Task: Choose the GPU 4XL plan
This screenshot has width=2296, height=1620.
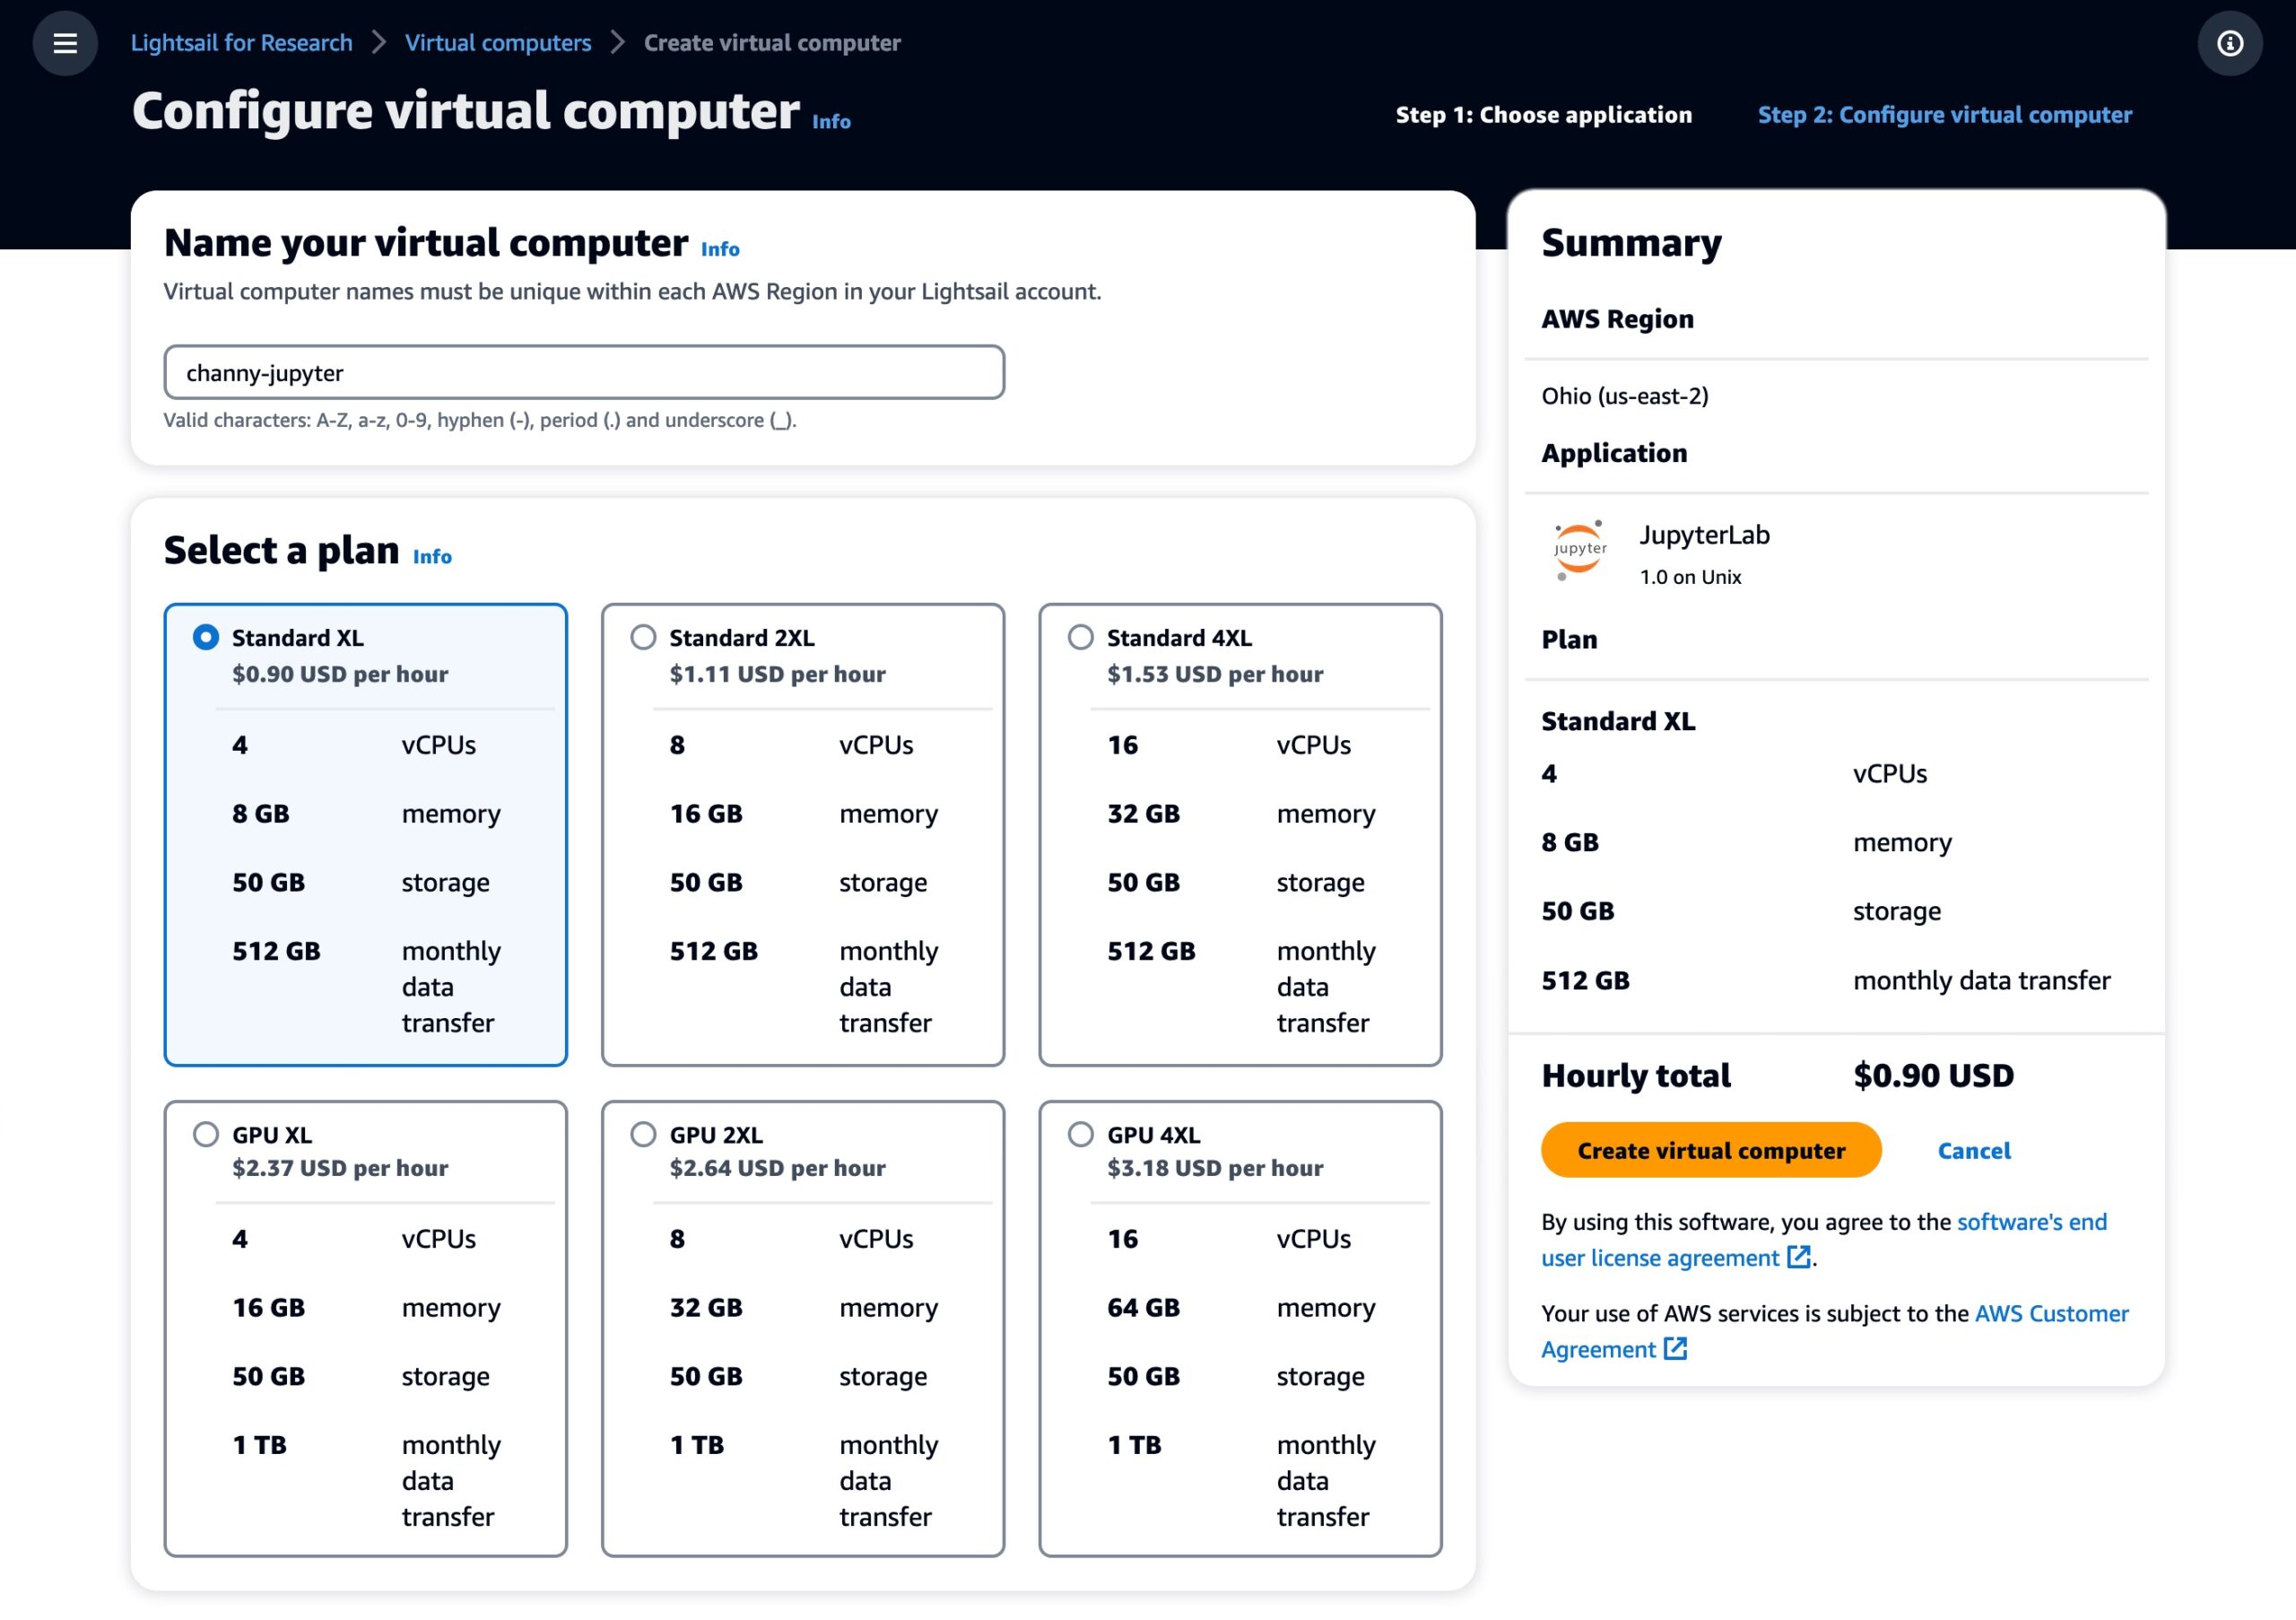Action: coord(1080,1134)
